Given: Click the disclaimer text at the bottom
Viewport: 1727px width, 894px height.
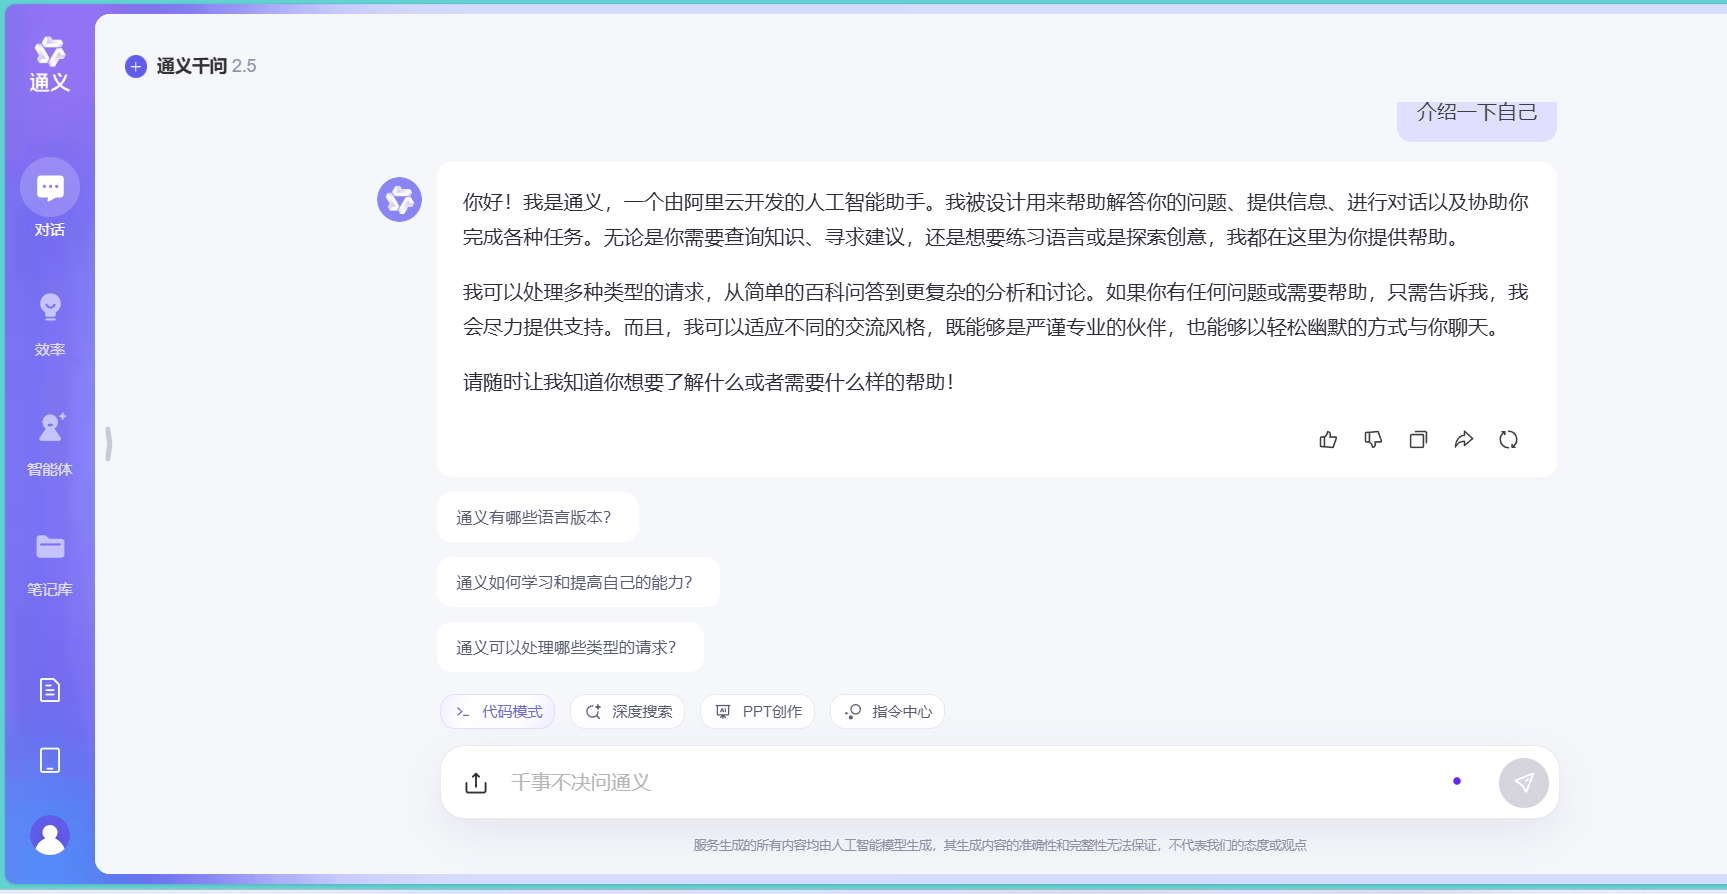Looking at the screenshot, I should point(1000,845).
